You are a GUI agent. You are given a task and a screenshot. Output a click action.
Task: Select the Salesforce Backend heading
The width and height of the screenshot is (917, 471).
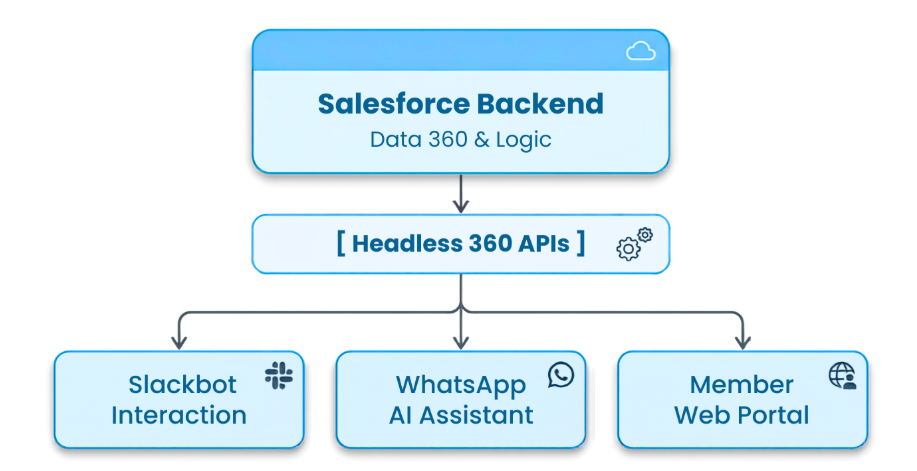461,104
